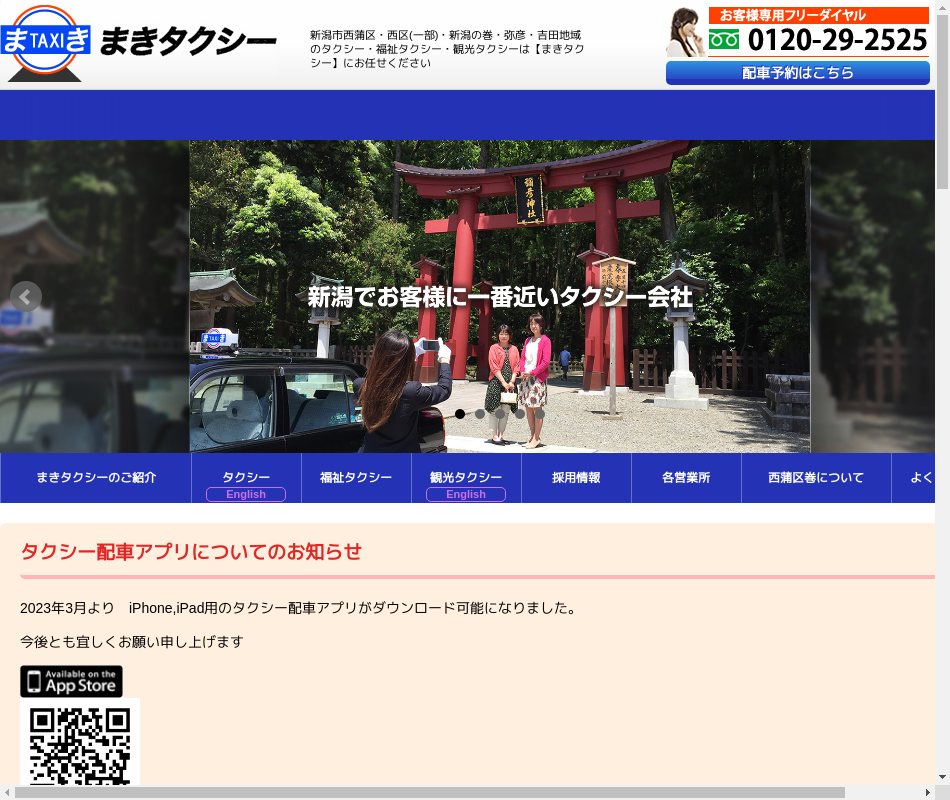The width and height of the screenshot is (950, 800).
Task: Click the vertical scrollbar down arrow
Action: [942, 777]
